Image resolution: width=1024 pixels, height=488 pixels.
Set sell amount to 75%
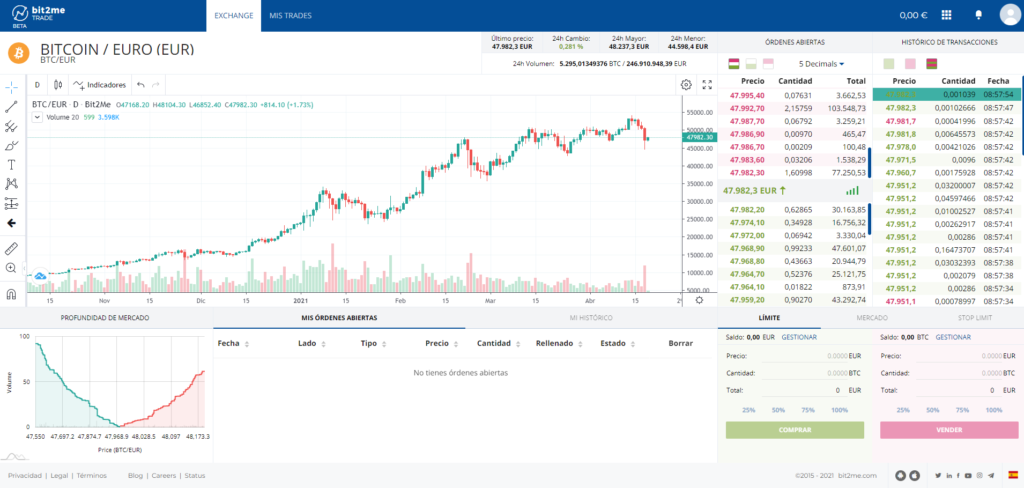tap(963, 410)
